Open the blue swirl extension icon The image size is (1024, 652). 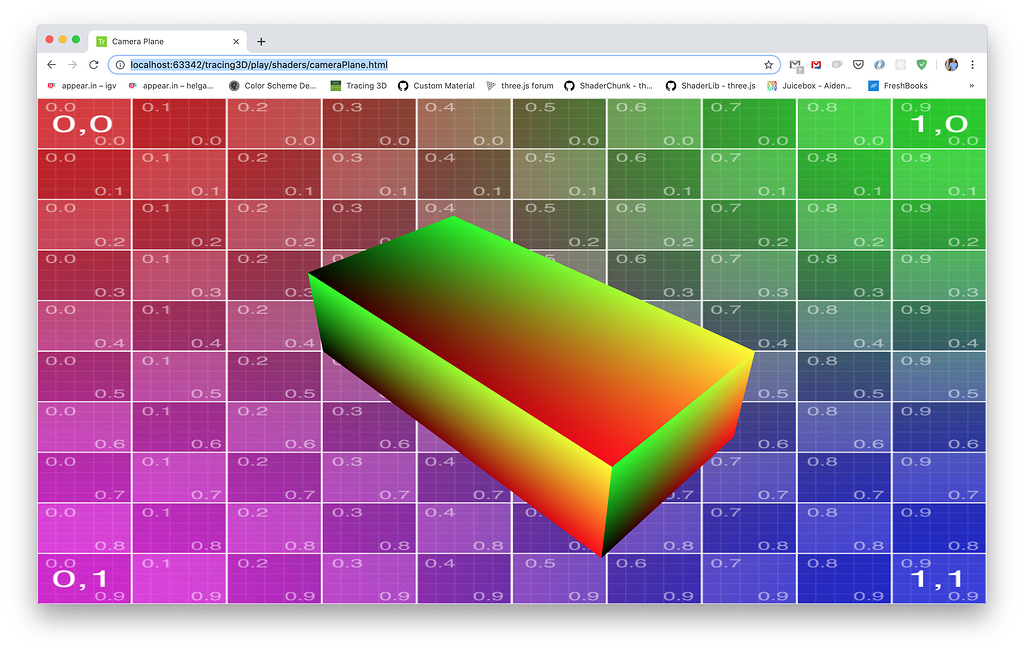click(881, 64)
